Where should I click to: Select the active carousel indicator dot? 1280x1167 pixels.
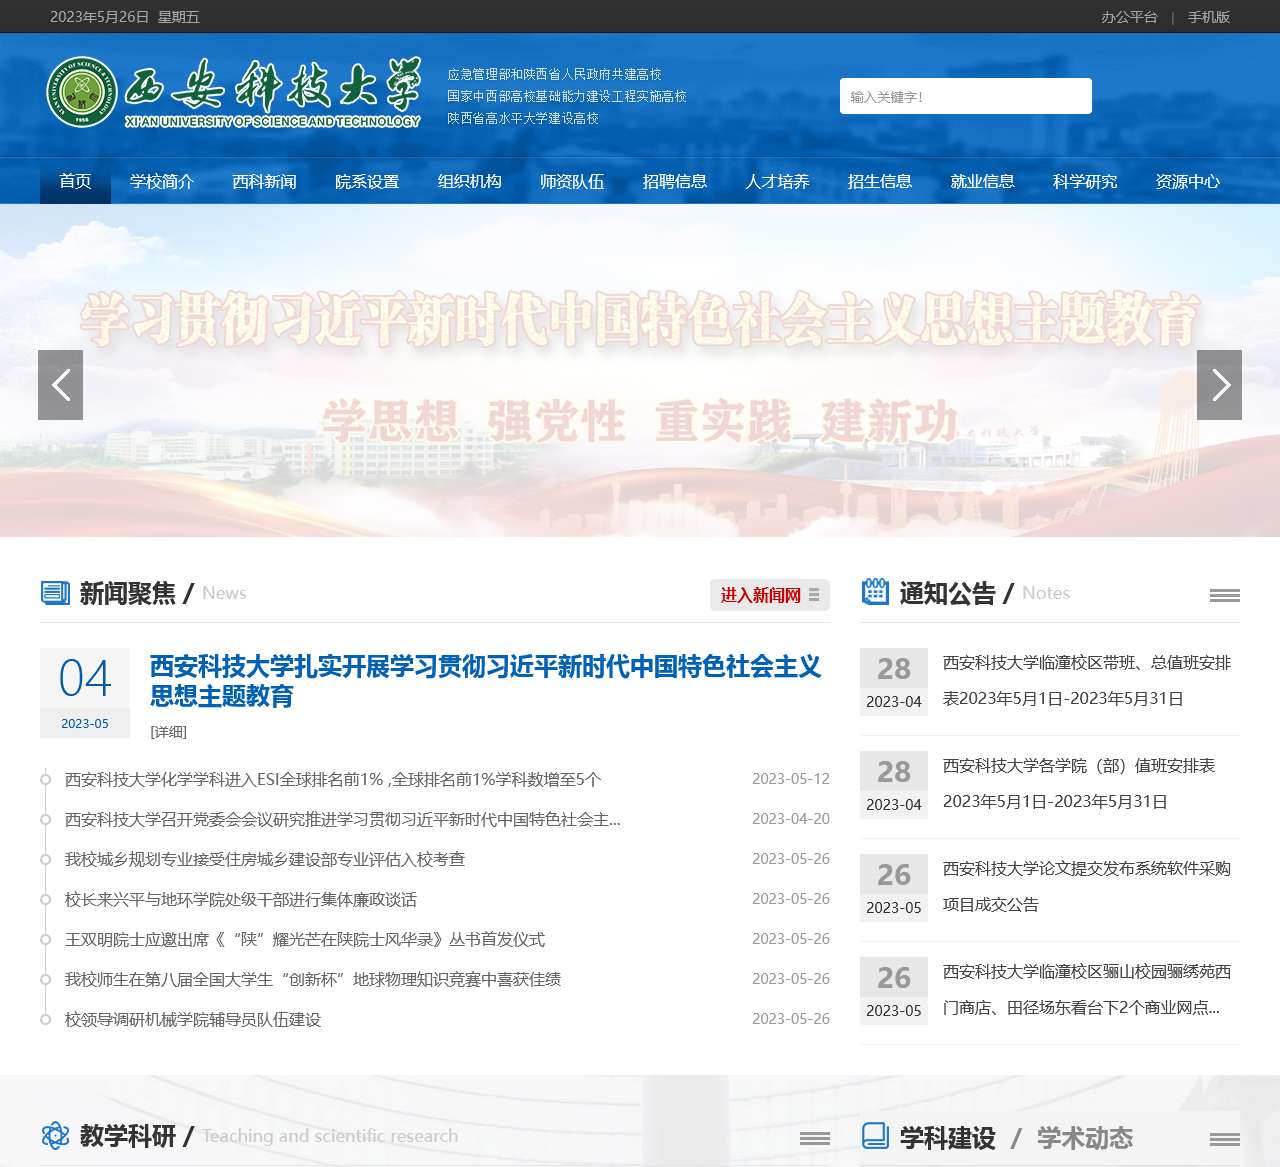[x=988, y=488]
